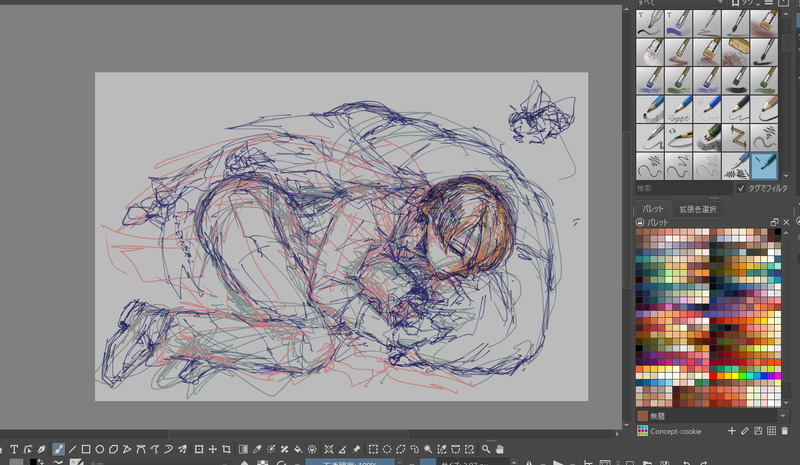This screenshot has width=800, height=465.
Task: Click the add color plus icon
Action: point(731,431)
